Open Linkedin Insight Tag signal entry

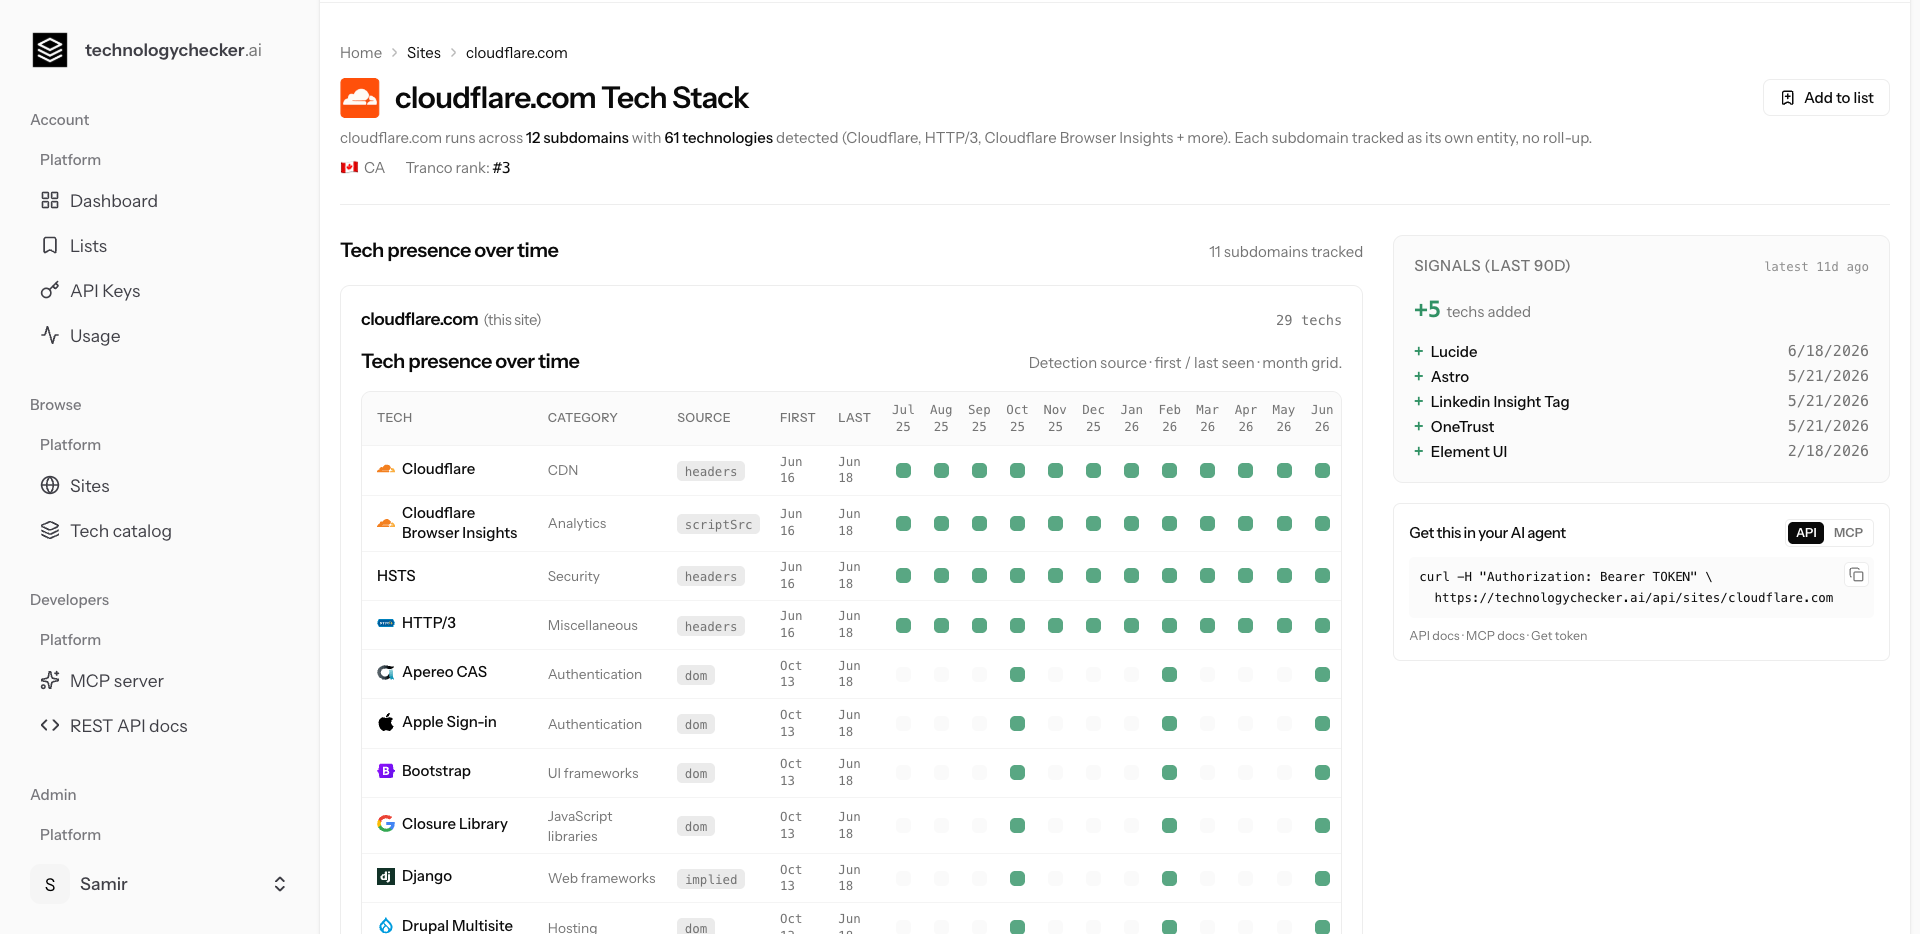click(x=1500, y=402)
